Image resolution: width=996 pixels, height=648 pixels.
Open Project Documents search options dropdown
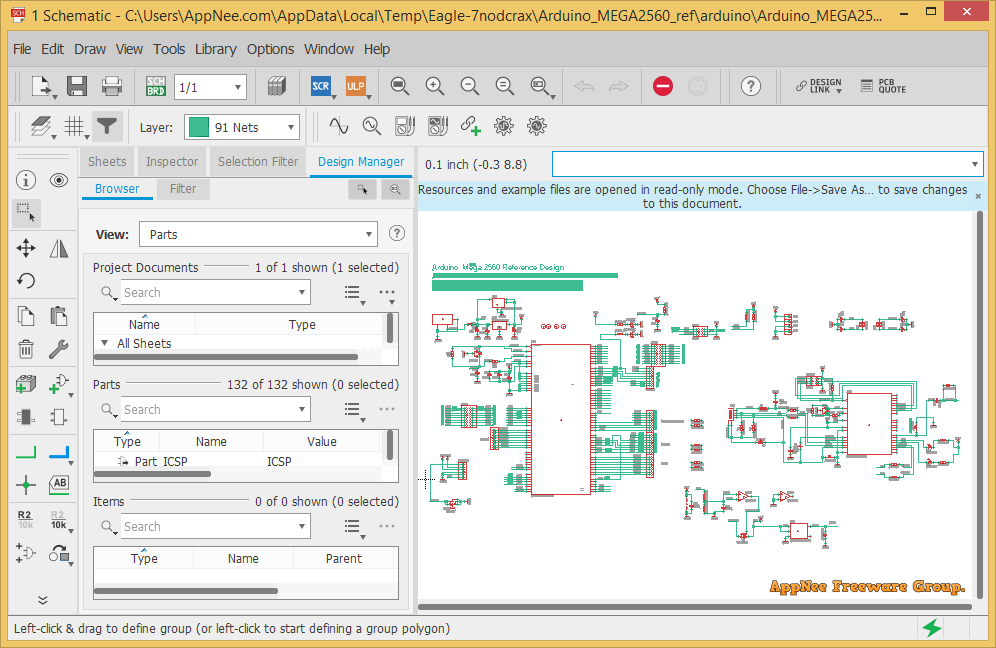point(302,292)
